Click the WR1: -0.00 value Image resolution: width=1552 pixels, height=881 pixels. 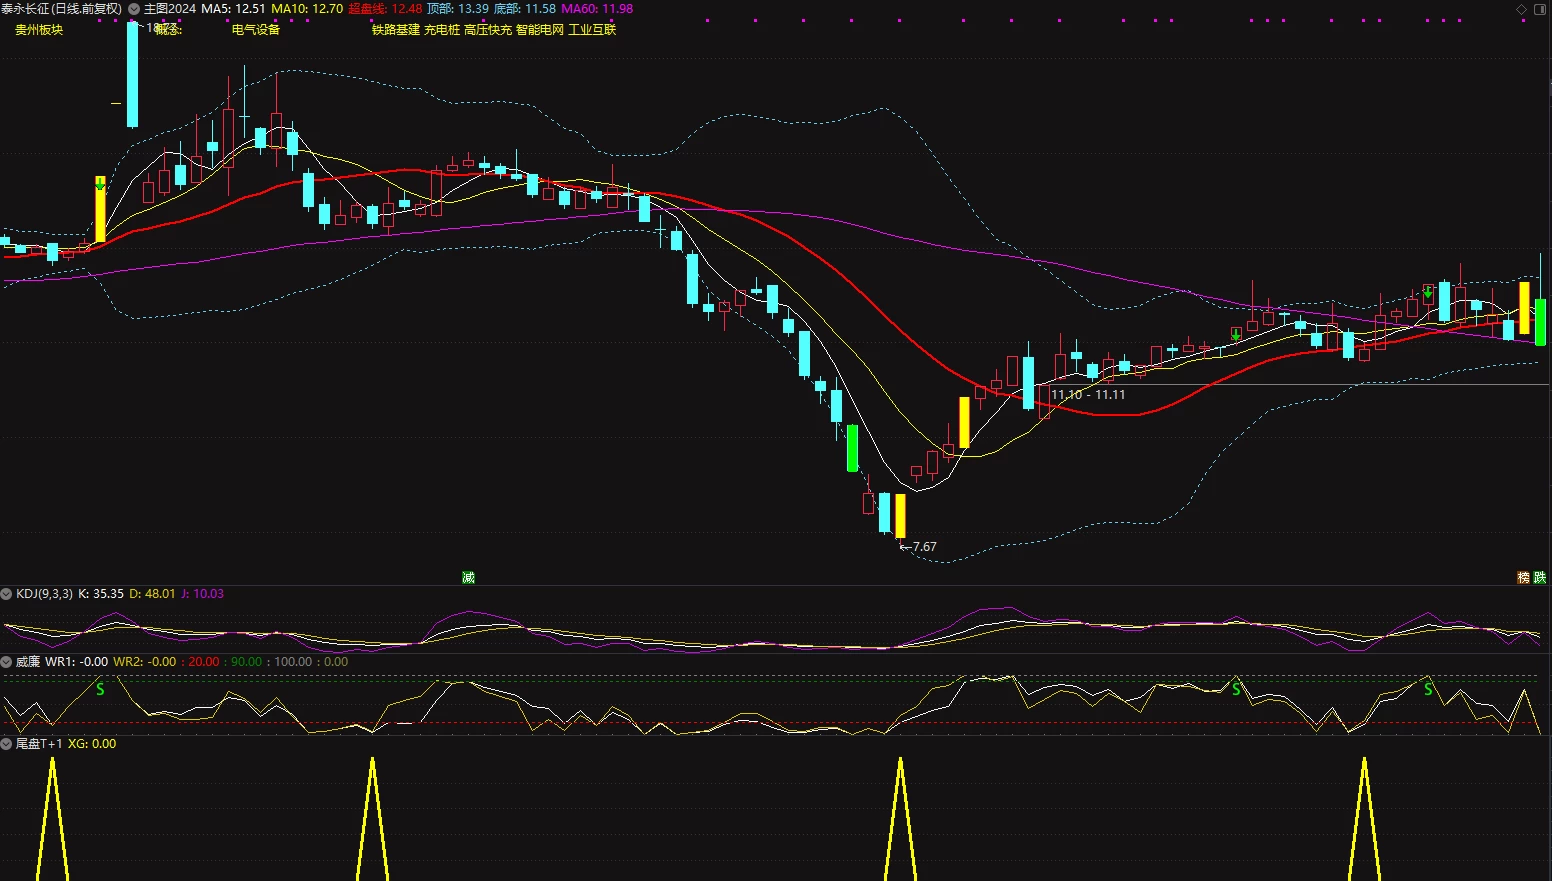point(77,662)
